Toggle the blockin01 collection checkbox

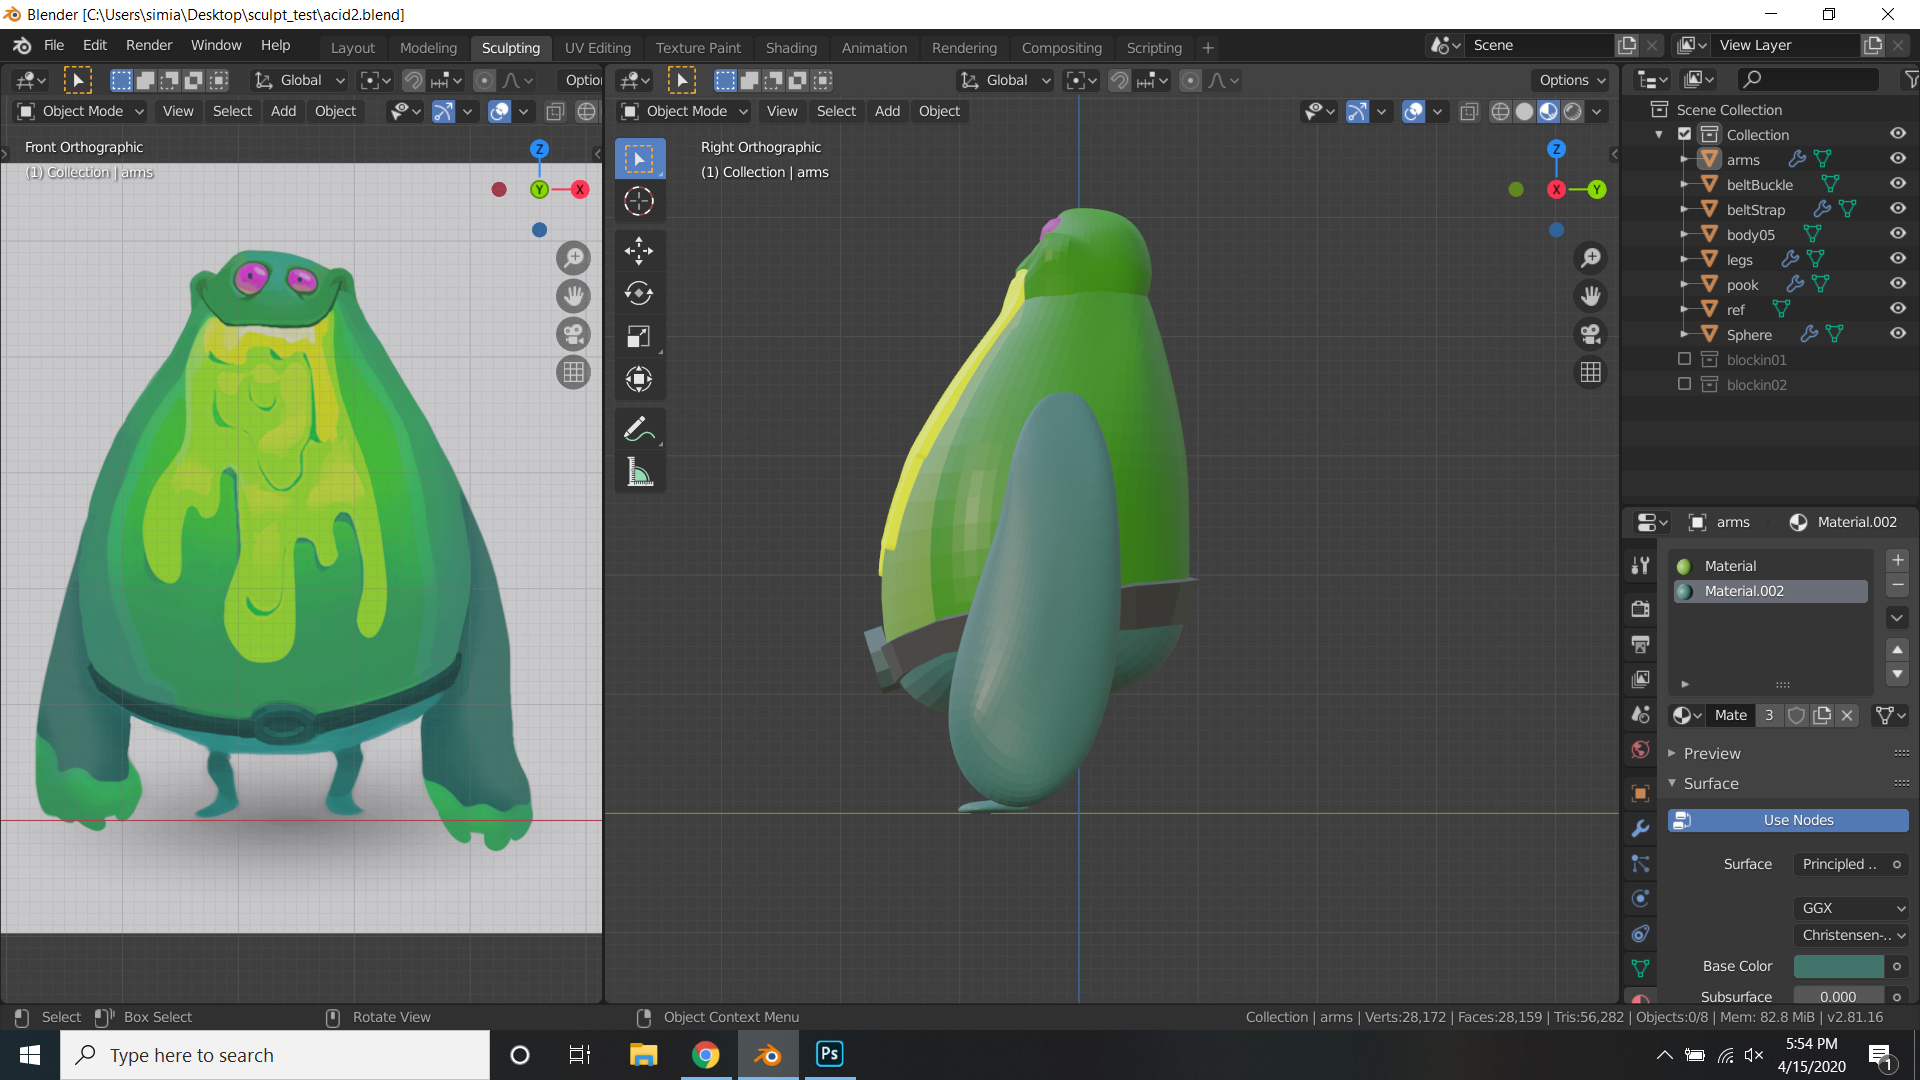point(1684,359)
